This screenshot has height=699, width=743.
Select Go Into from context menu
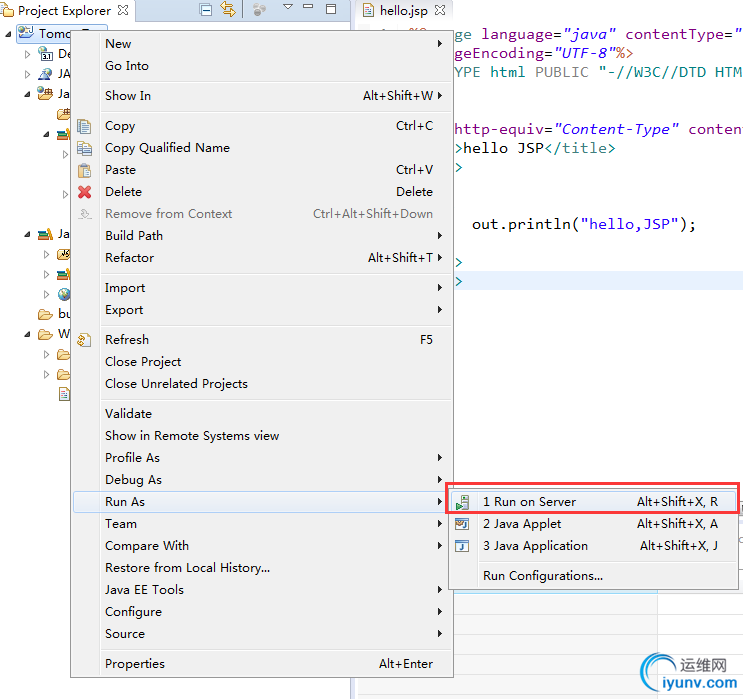263,66
